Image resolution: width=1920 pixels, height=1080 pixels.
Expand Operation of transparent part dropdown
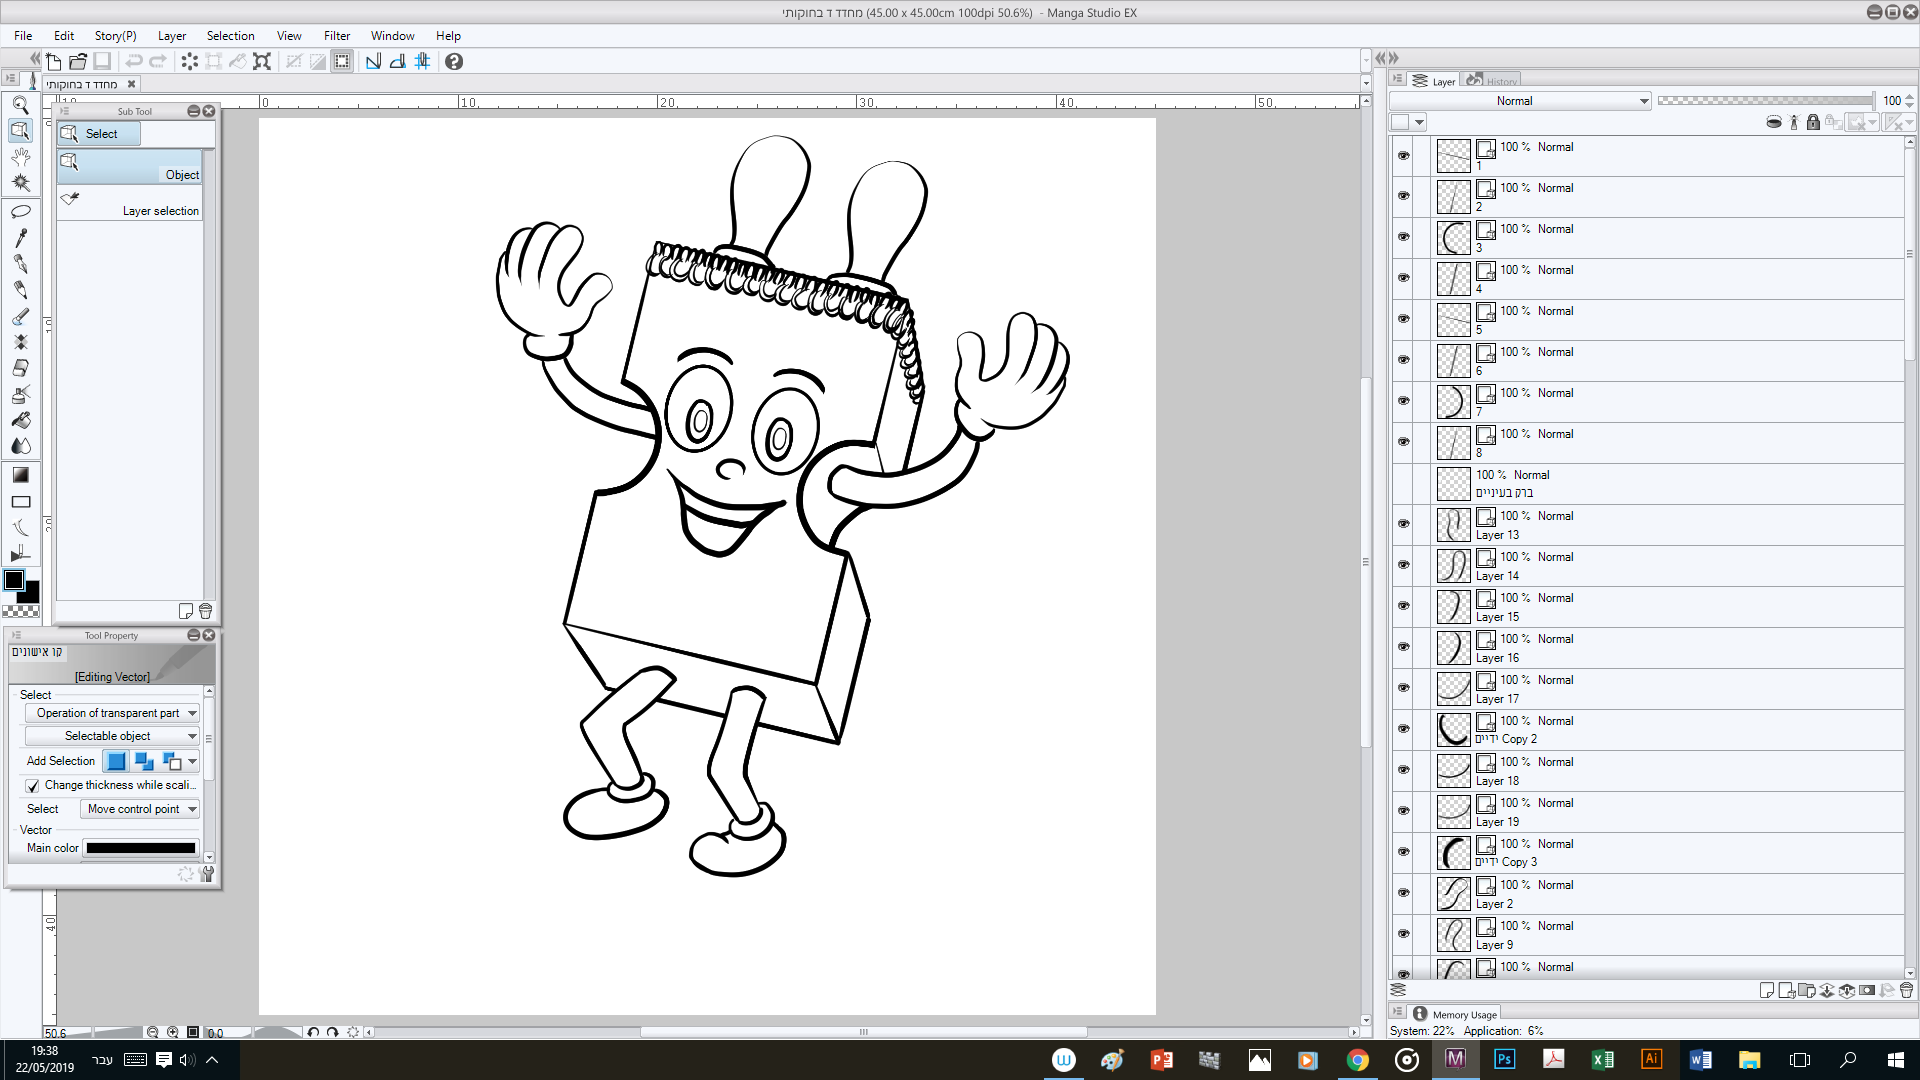(112, 713)
